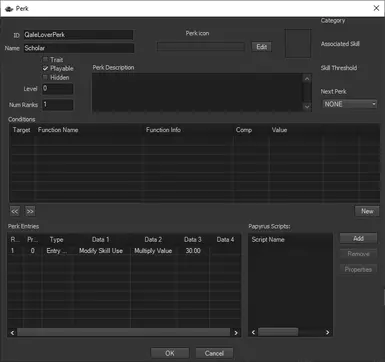Click the Name field containing Scholar
Screen dimensions: 385x362
(x=79, y=48)
